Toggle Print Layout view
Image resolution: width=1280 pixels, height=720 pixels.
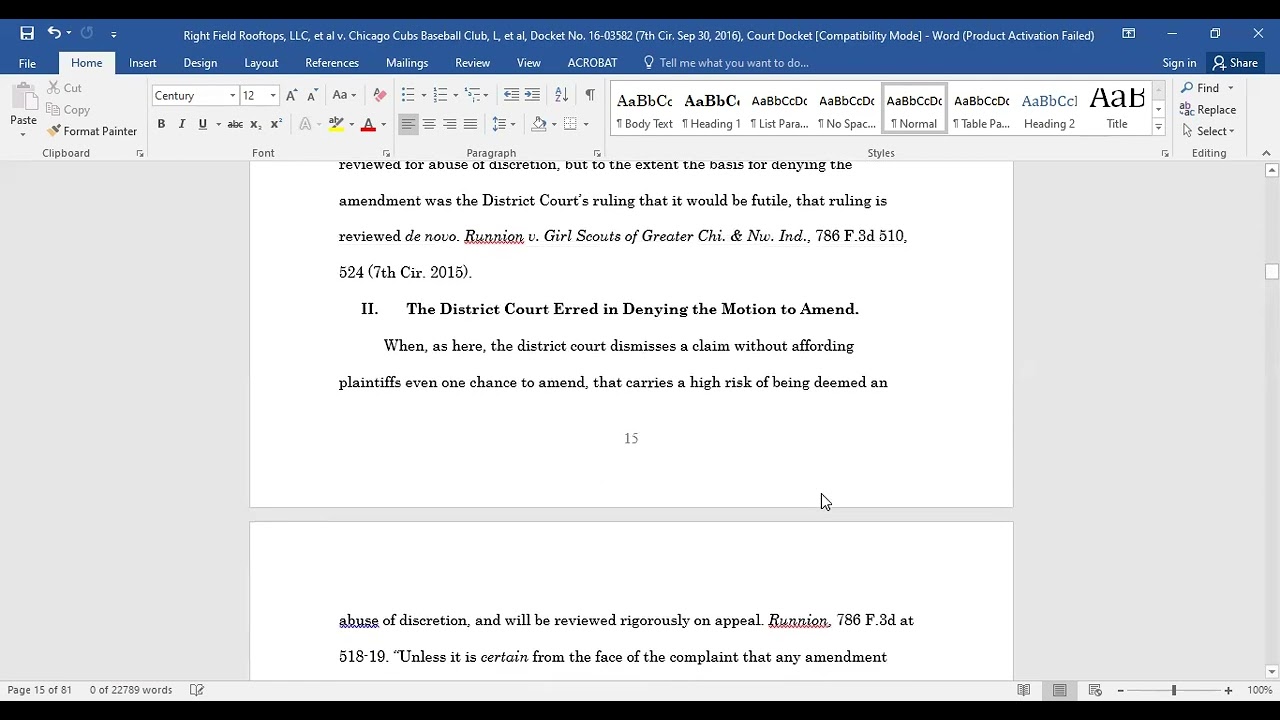pos(1059,690)
